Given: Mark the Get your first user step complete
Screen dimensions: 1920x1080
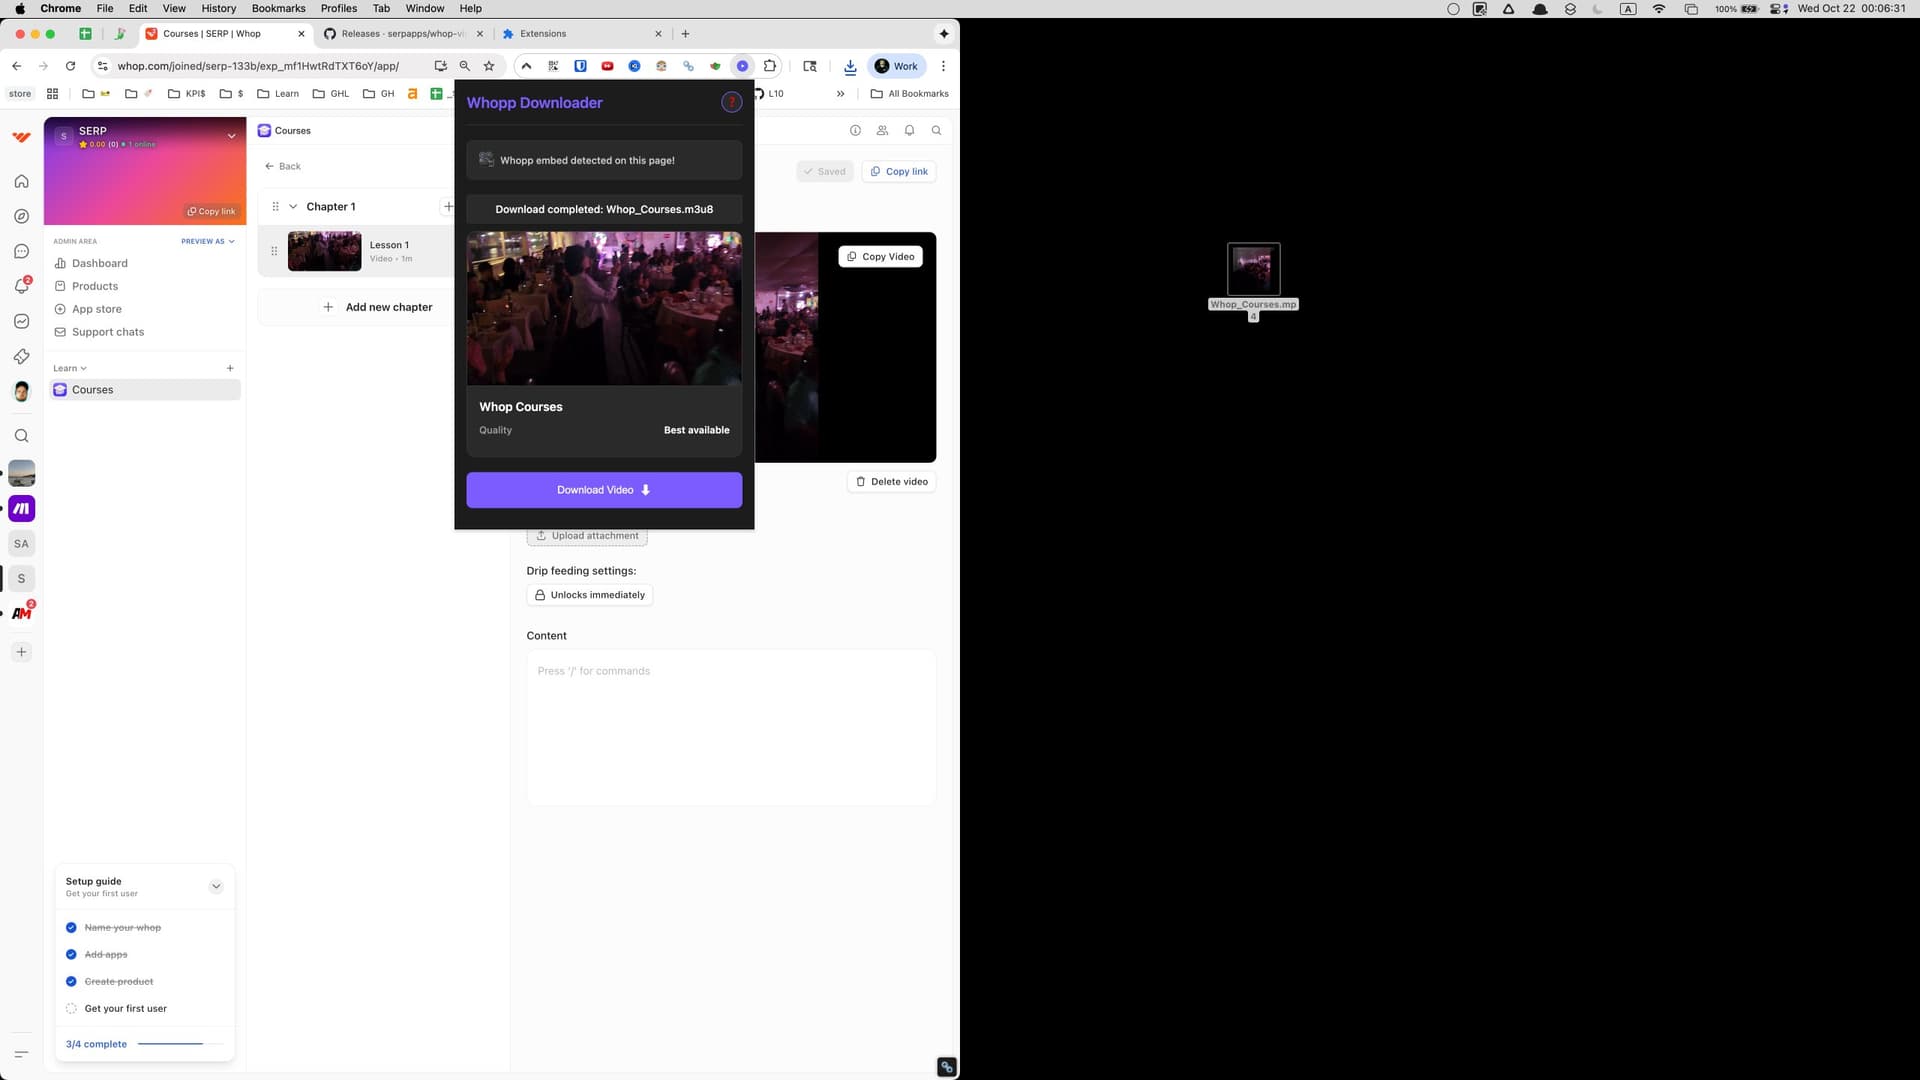Looking at the screenshot, I should pos(71,1008).
